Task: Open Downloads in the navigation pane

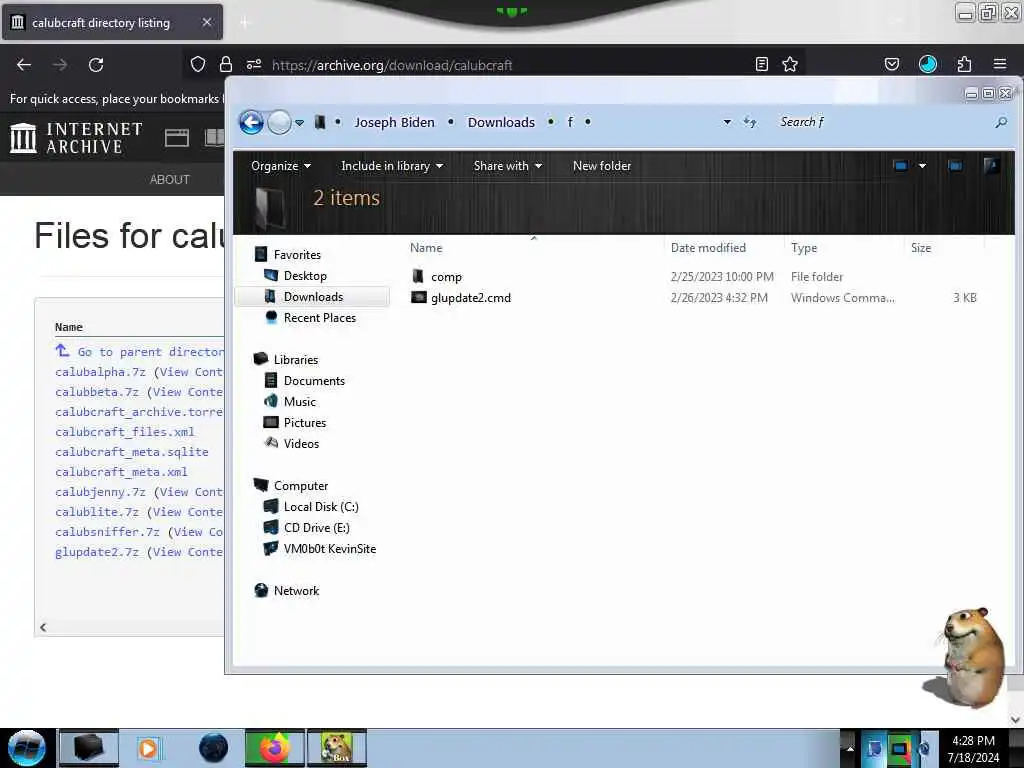Action: (313, 296)
